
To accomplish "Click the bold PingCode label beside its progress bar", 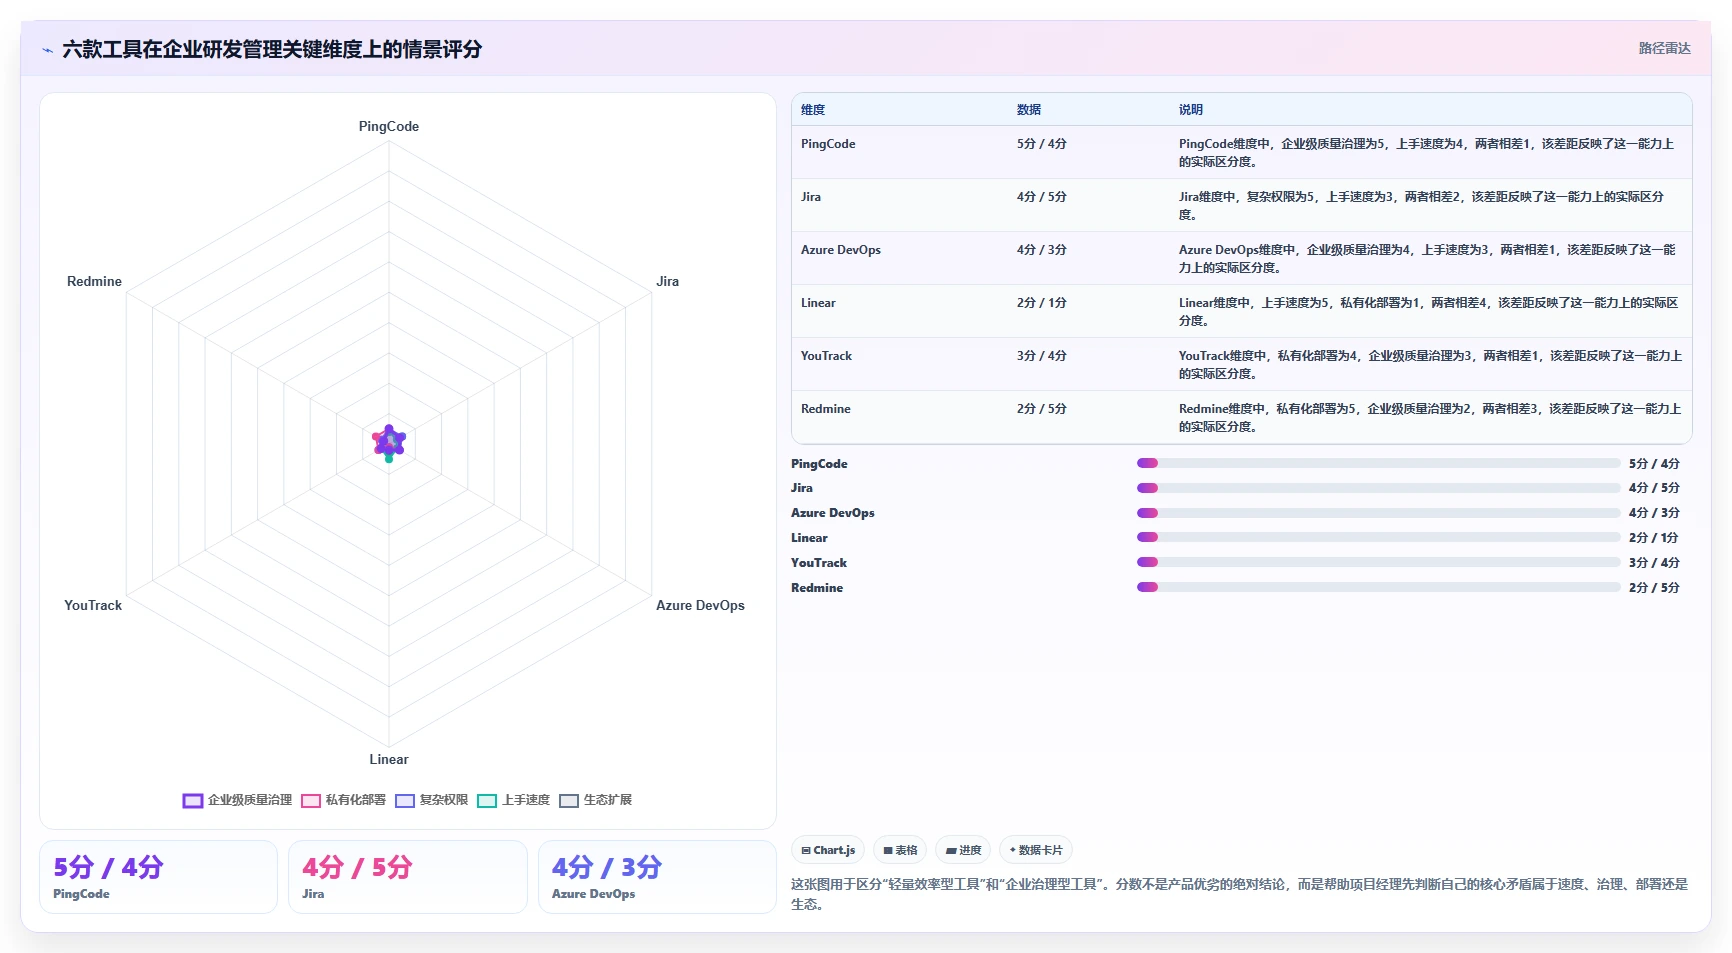I will tap(819, 464).
